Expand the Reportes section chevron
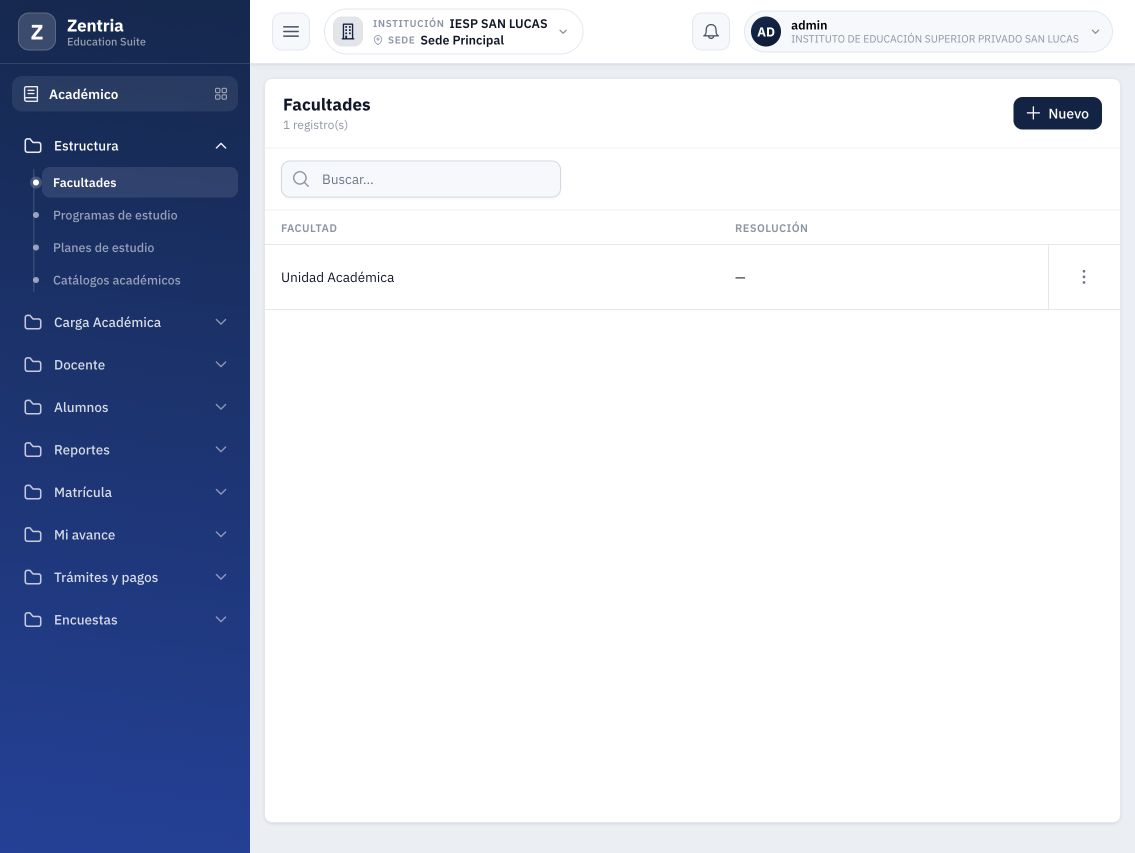1135x853 pixels. tap(221, 450)
